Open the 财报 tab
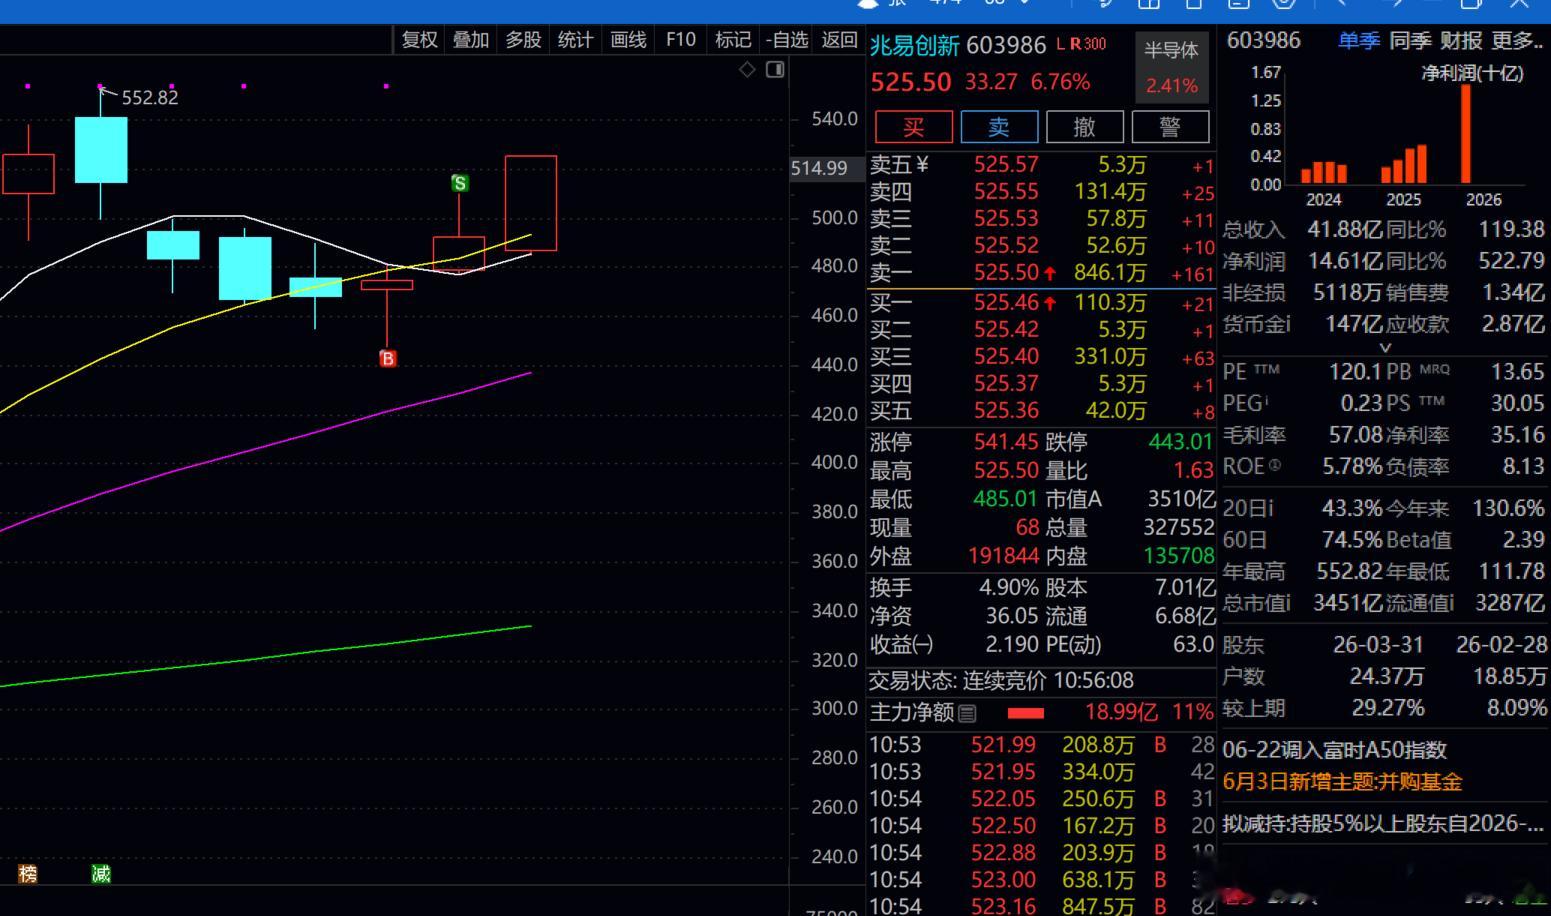This screenshot has width=1551, height=916. (1461, 41)
